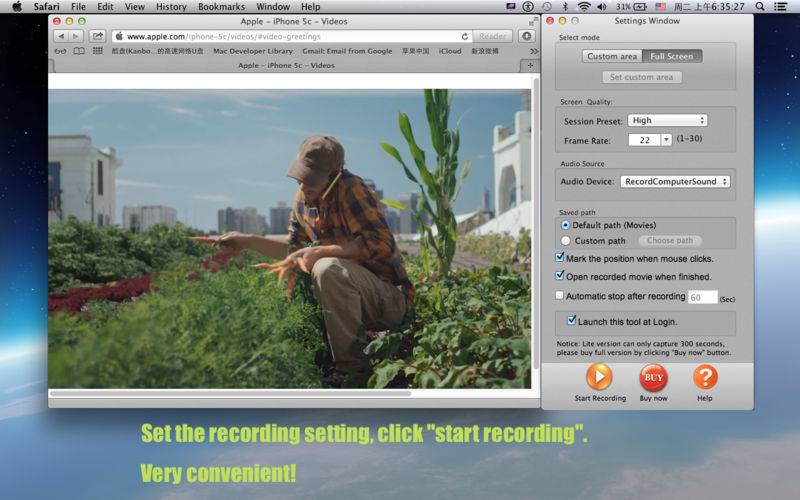800x500 pixels.
Task: Open the File menu
Action: coord(78,7)
